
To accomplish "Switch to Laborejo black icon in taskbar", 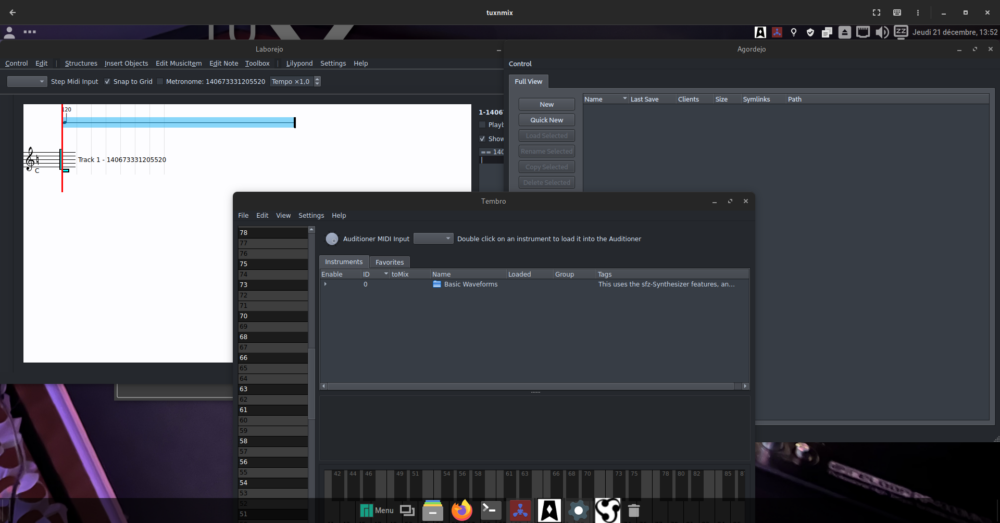I will pyautogui.click(x=549, y=510).
